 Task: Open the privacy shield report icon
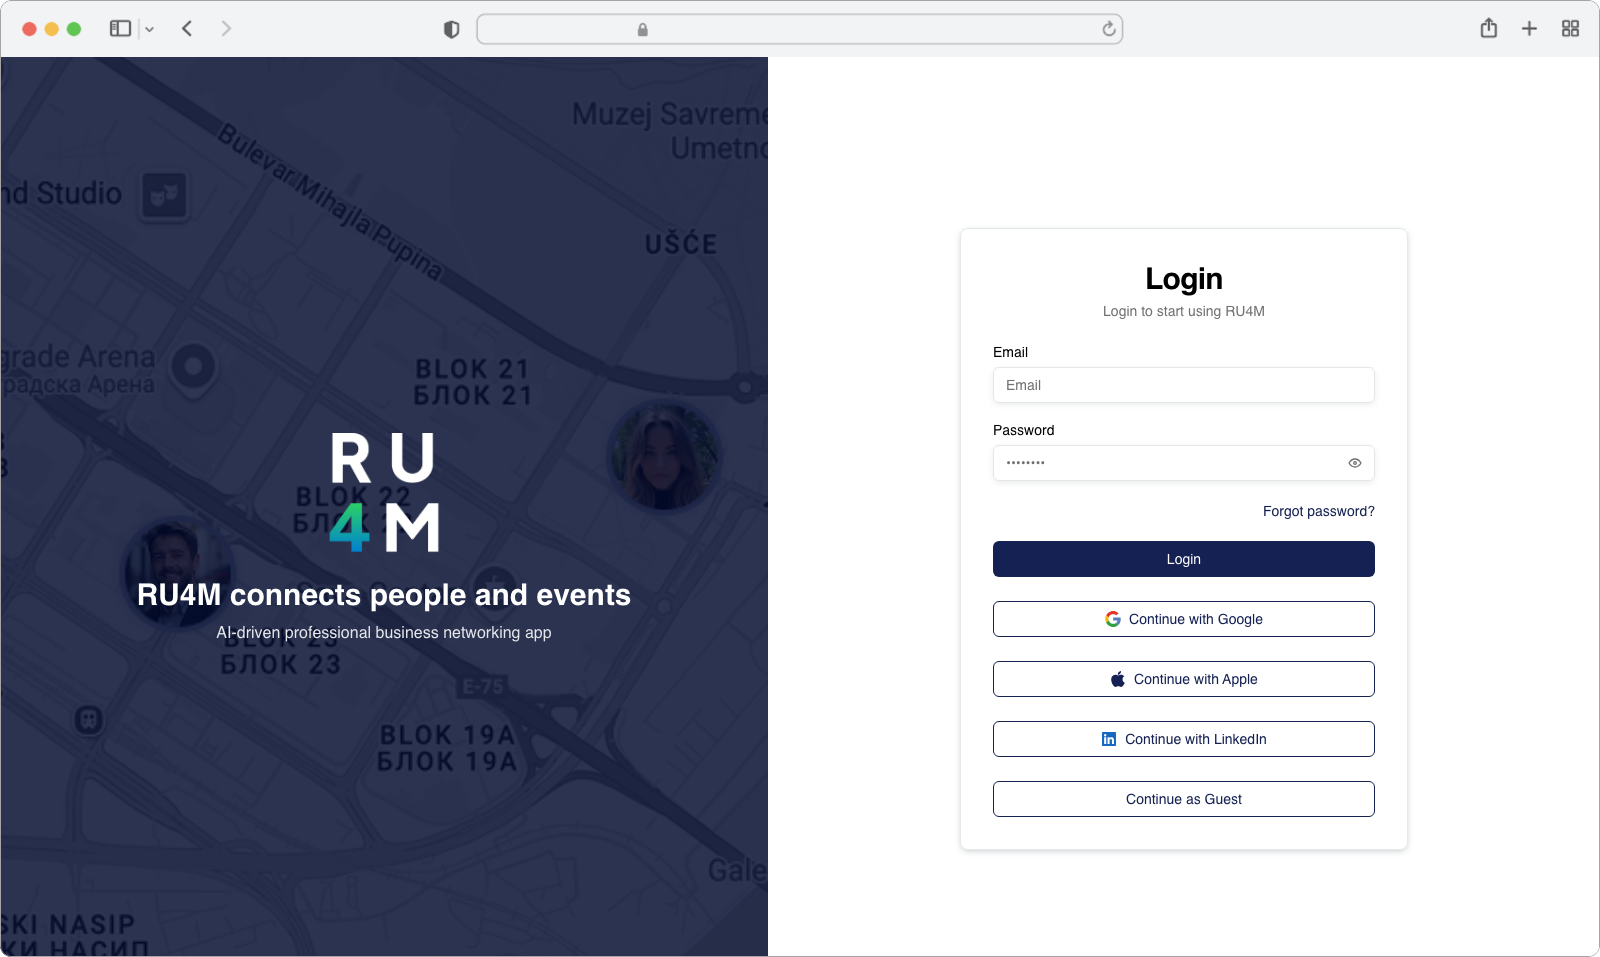click(x=451, y=30)
